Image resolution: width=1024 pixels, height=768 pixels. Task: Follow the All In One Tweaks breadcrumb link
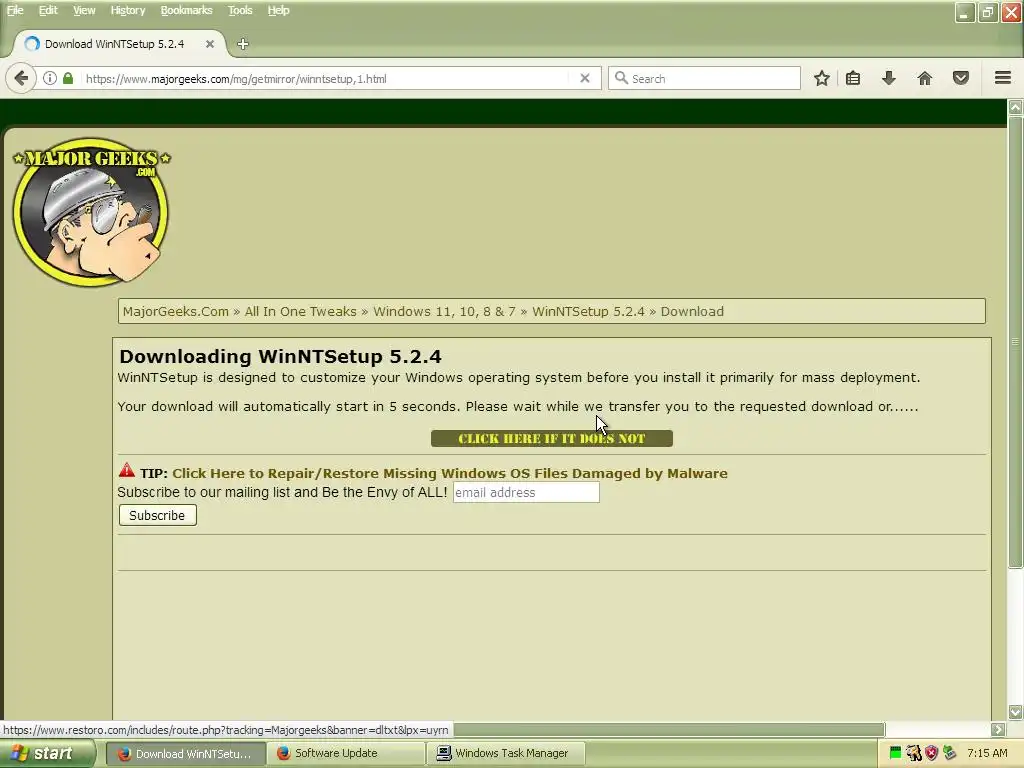click(300, 312)
